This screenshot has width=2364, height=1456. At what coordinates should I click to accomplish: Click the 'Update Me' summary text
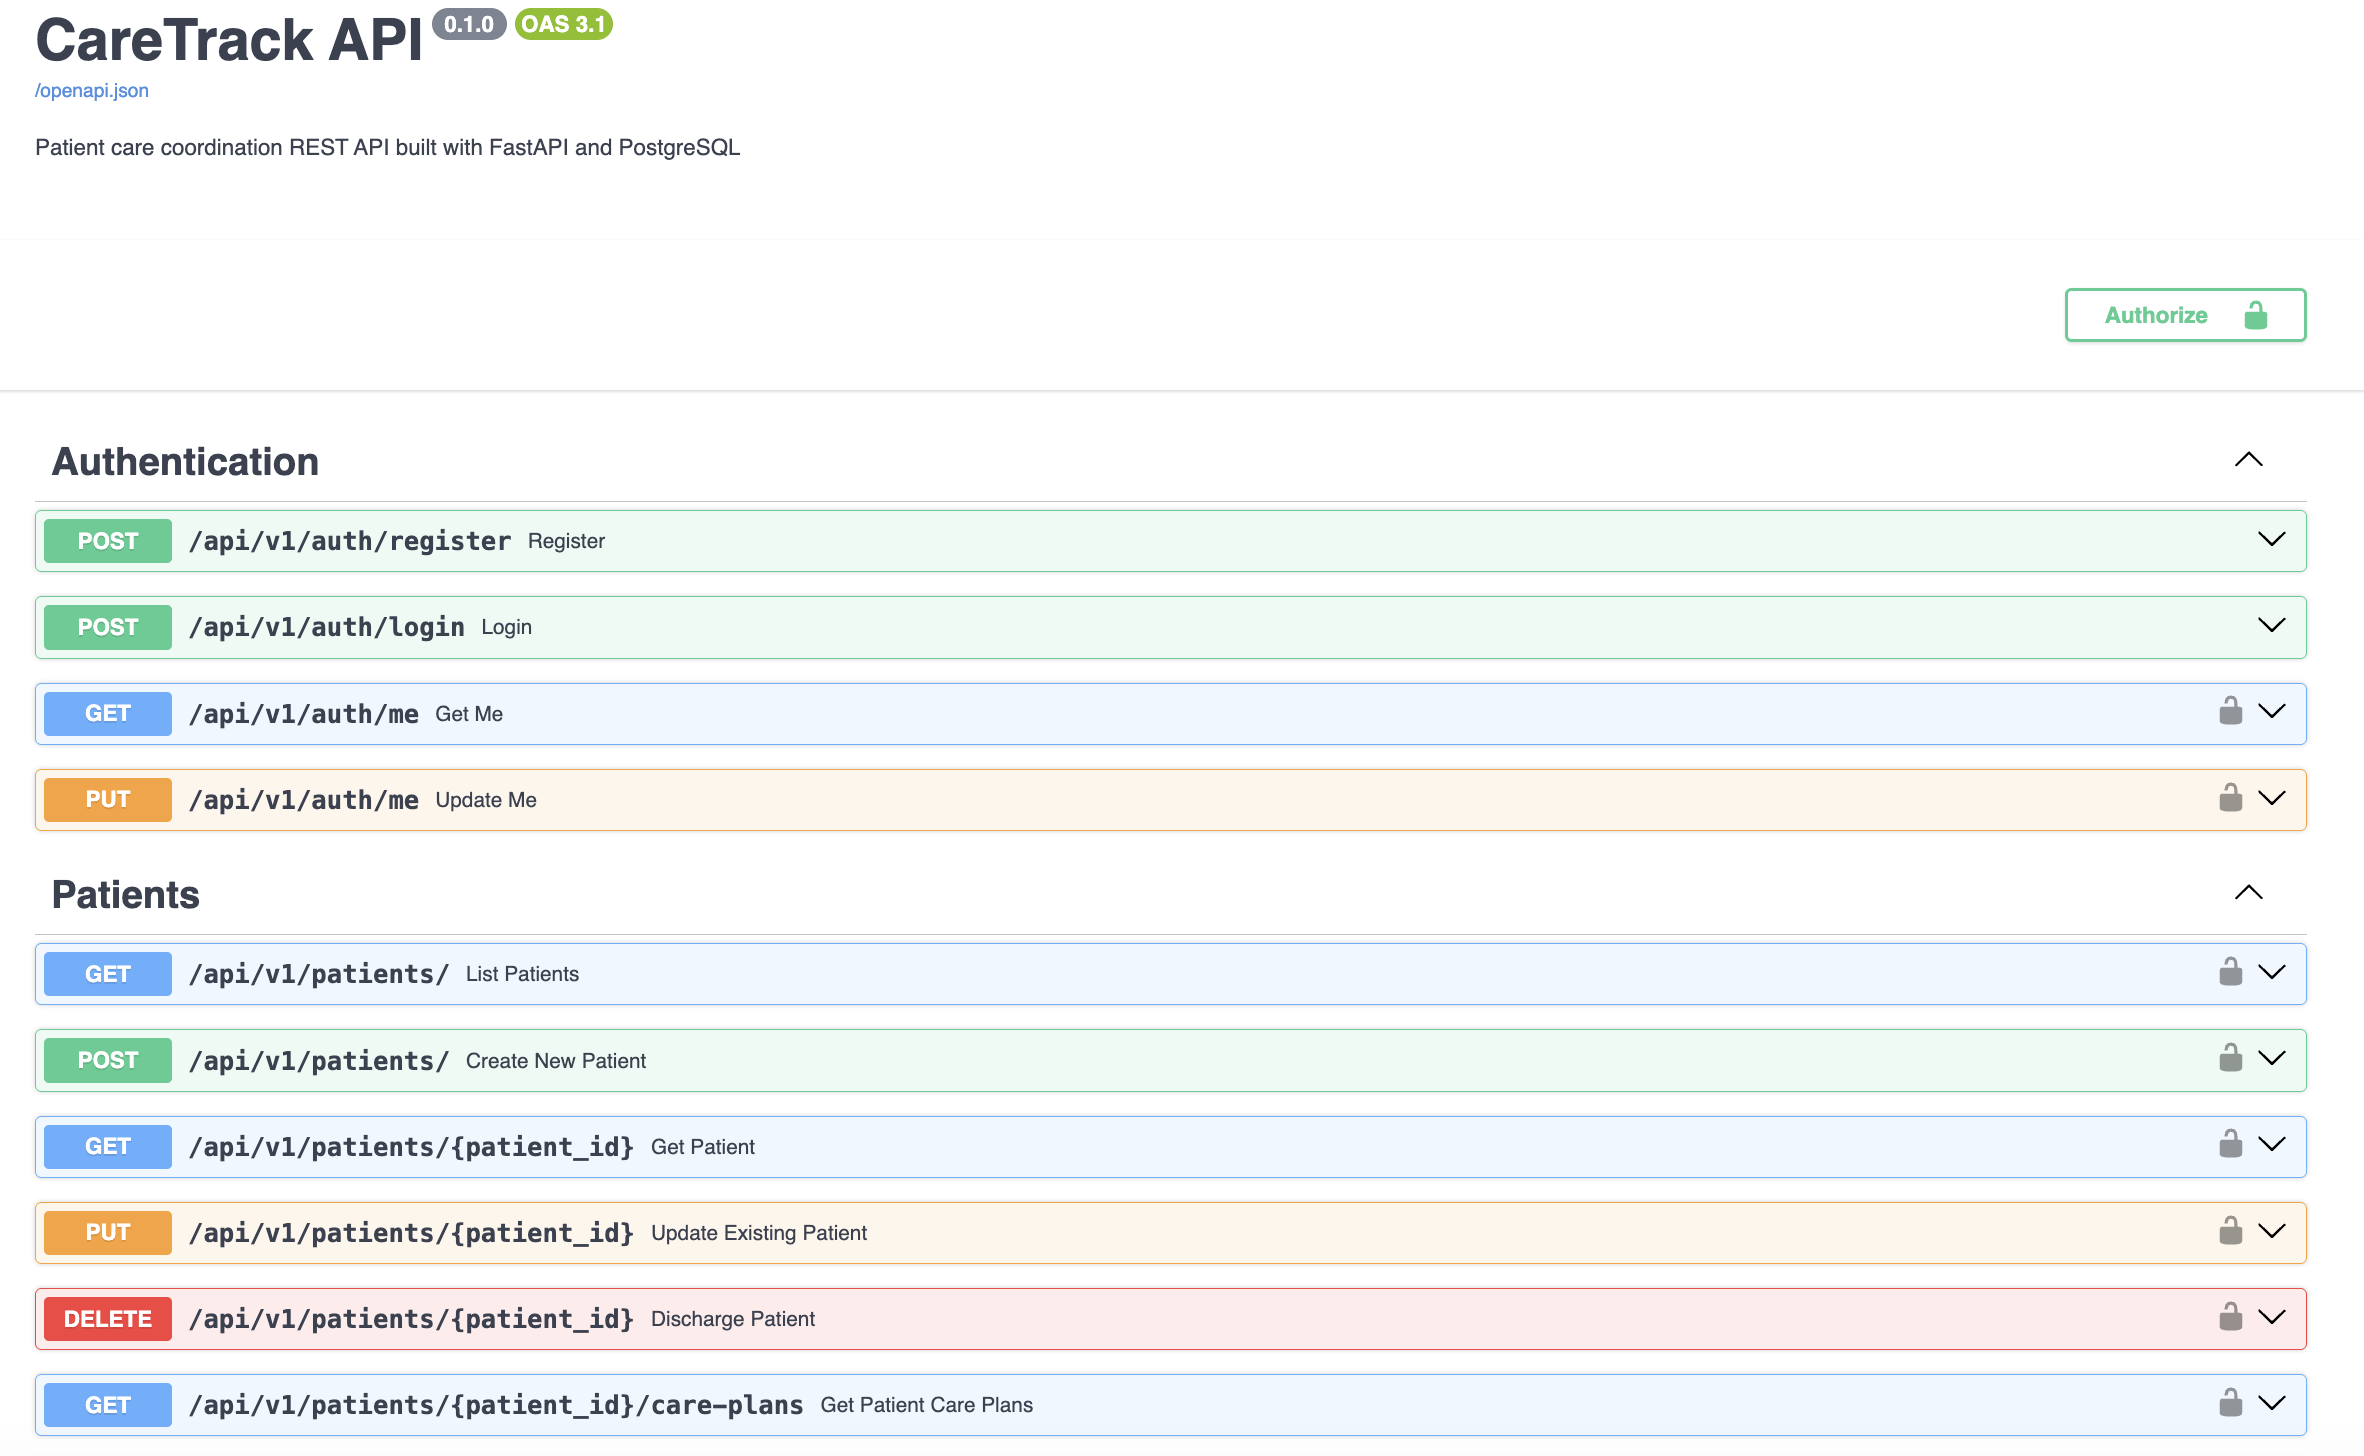(486, 800)
